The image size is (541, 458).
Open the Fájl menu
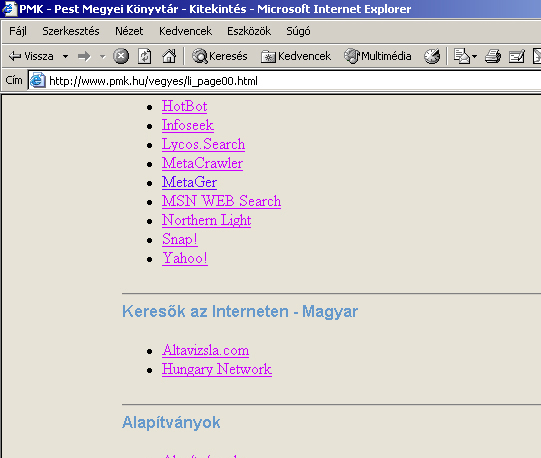coord(18,31)
